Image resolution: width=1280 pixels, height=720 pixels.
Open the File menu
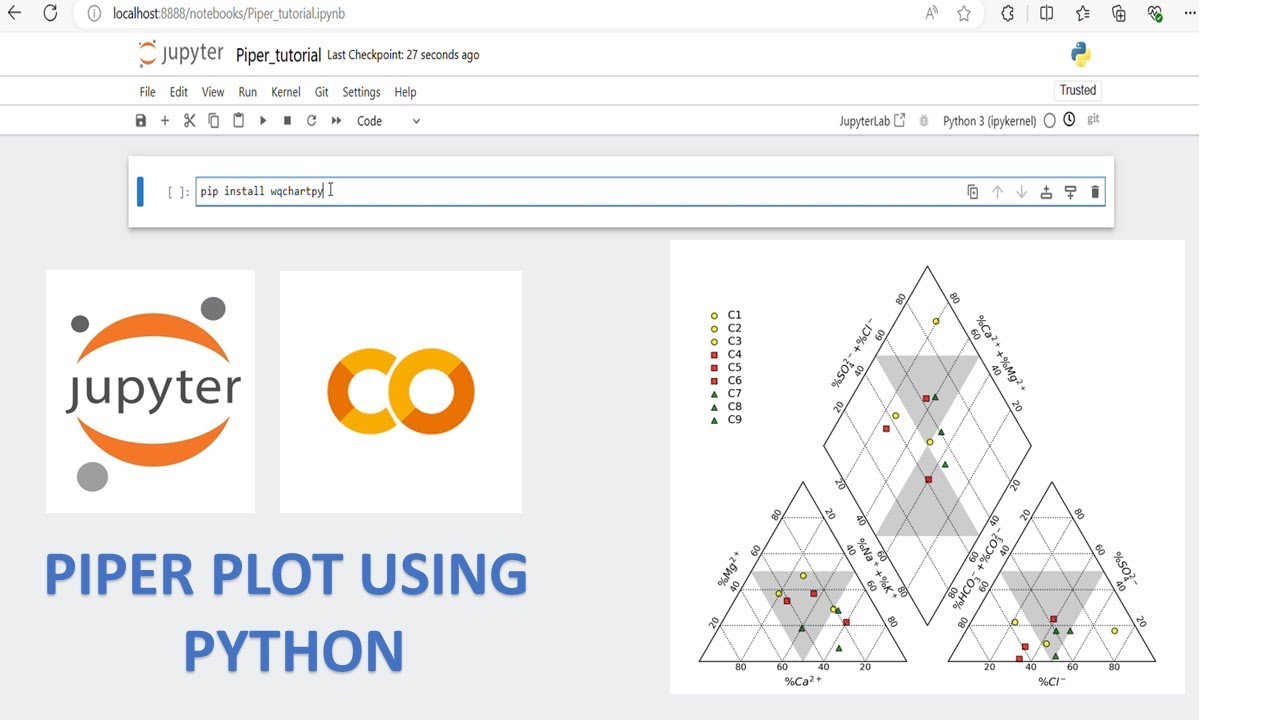[147, 92]
